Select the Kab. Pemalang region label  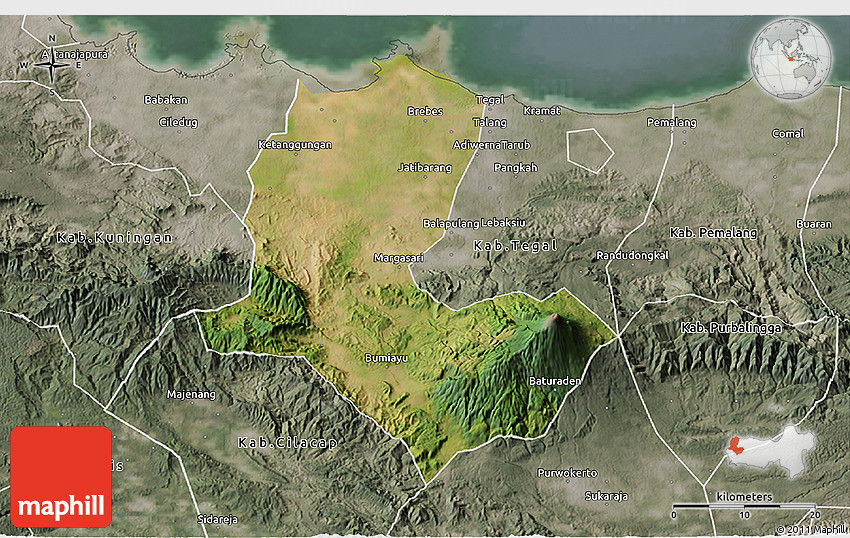(x=714, y=232)
